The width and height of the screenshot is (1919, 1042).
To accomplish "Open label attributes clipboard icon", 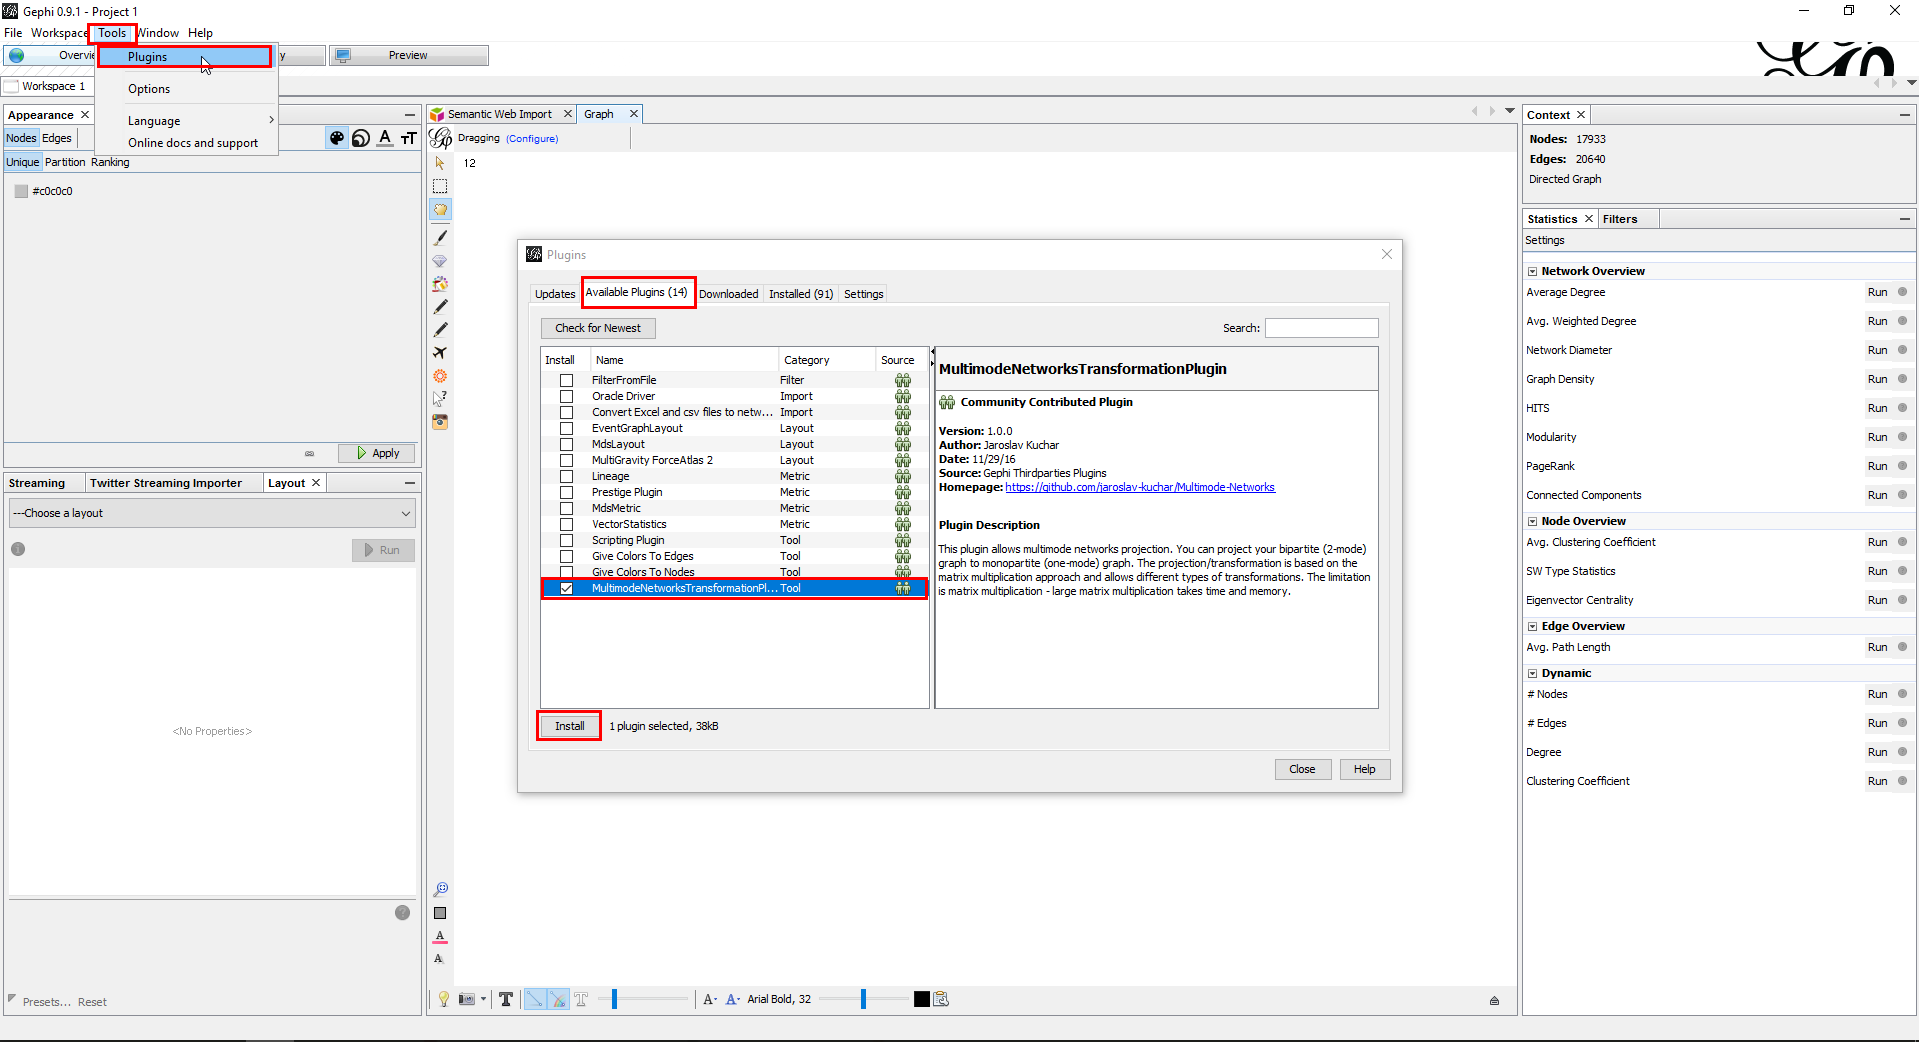I will pos(941,999).
